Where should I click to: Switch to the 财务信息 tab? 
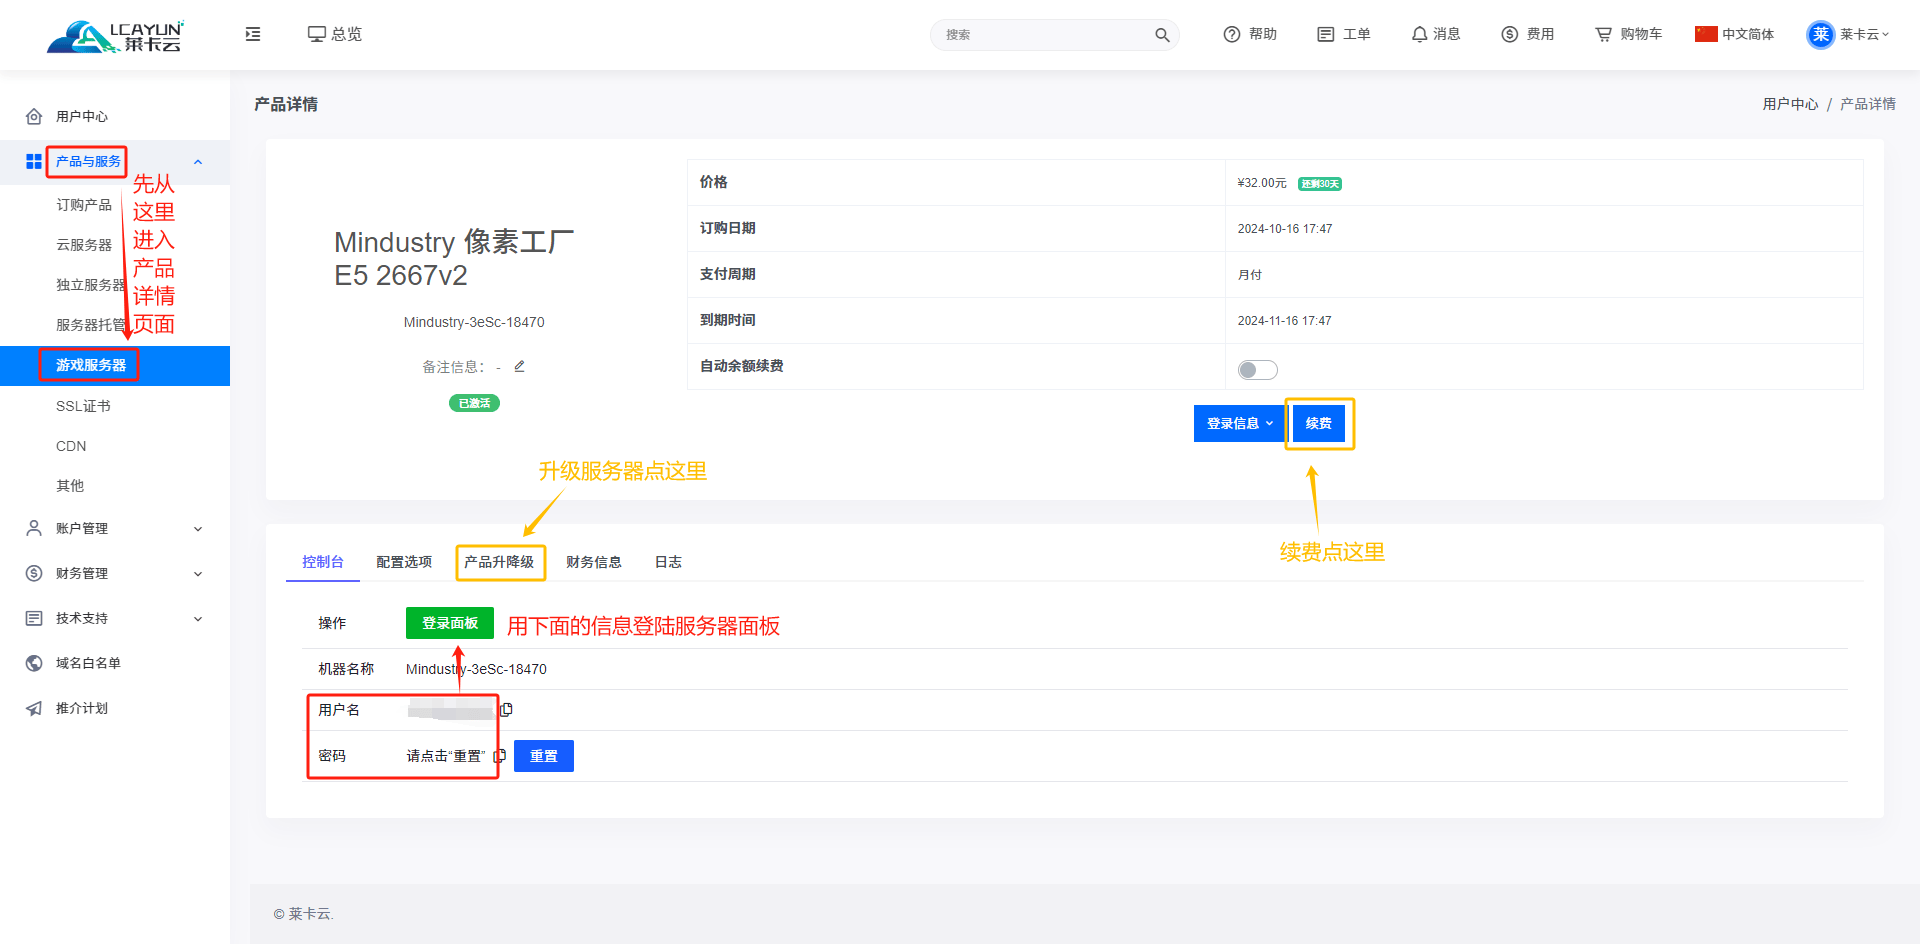click(x=594, y=562)
